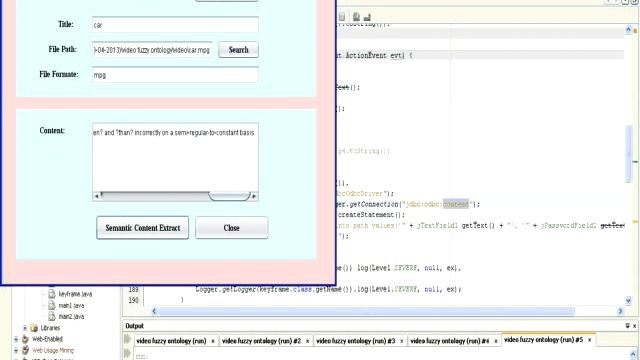Click the Output window vertical scrollbar up arrow
Image resolution: width=640 pixels, height=360 pixels.
[x=633, y=354]
